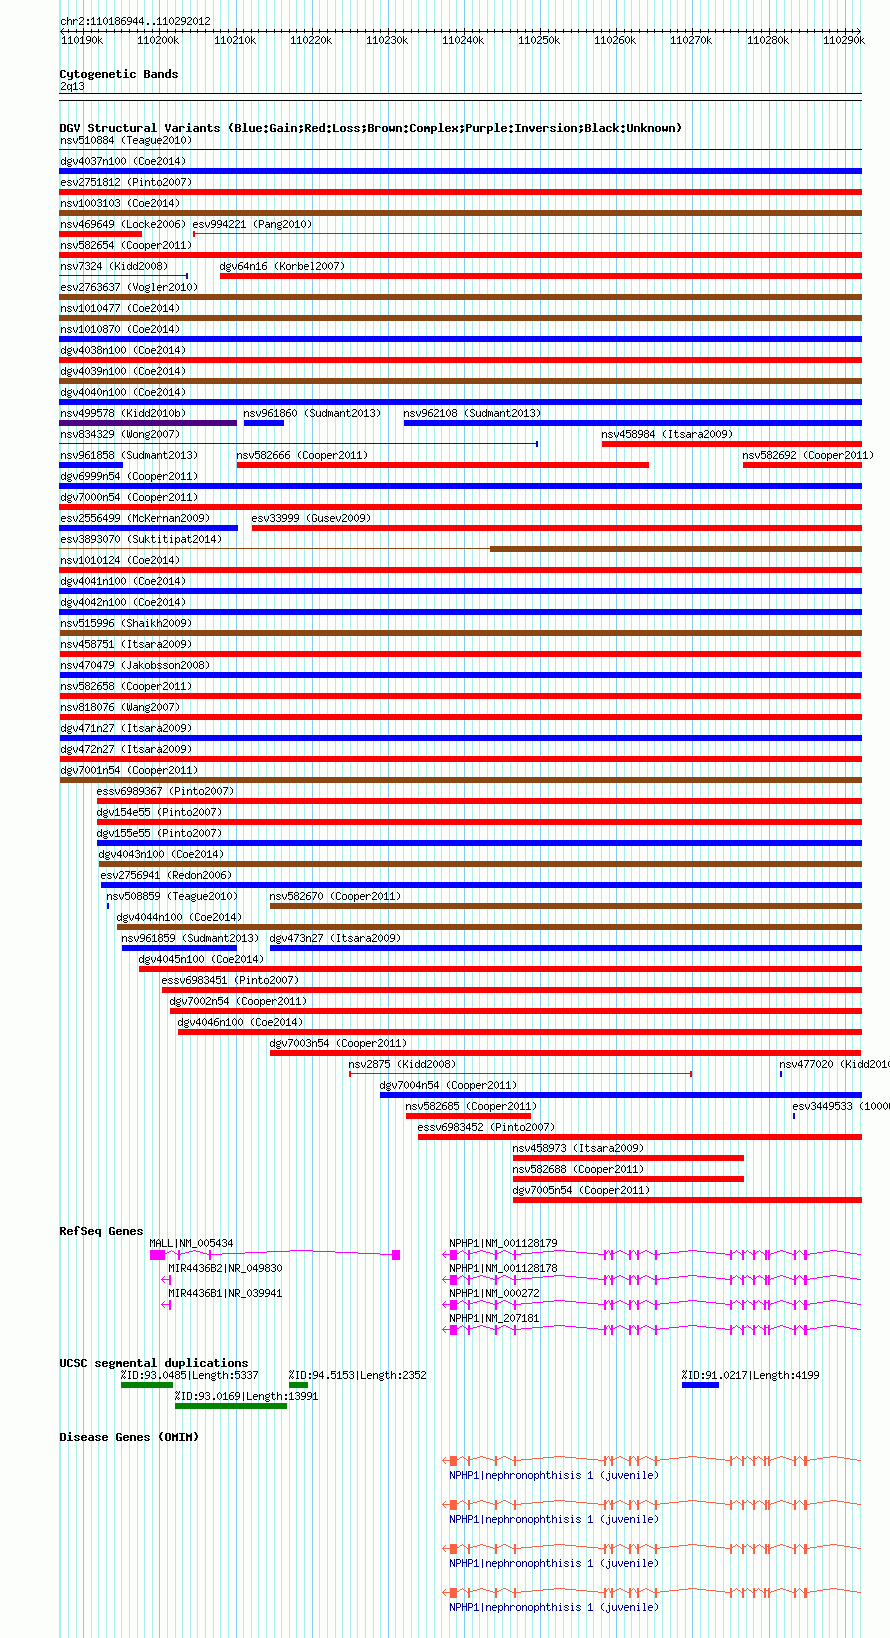Select essv6989367 (Pinto2007) variant
This screenshot has height=1638, width=890.
click(165, 791)
